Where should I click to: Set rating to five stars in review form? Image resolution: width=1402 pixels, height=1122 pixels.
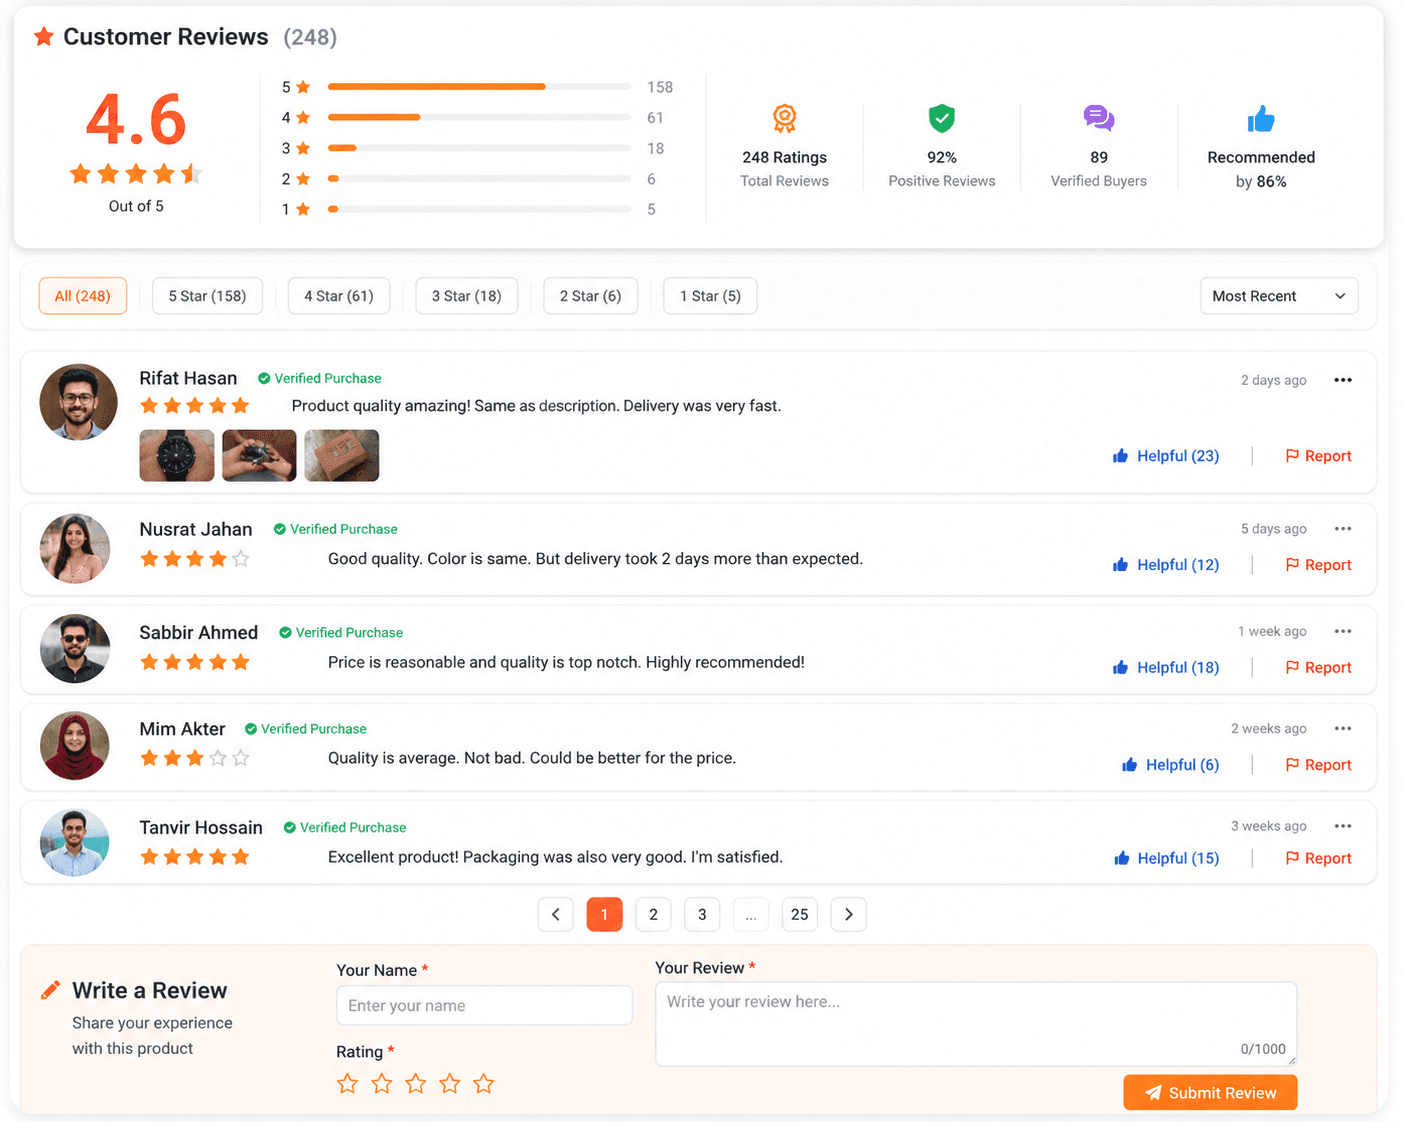(x=484, y=1083)
